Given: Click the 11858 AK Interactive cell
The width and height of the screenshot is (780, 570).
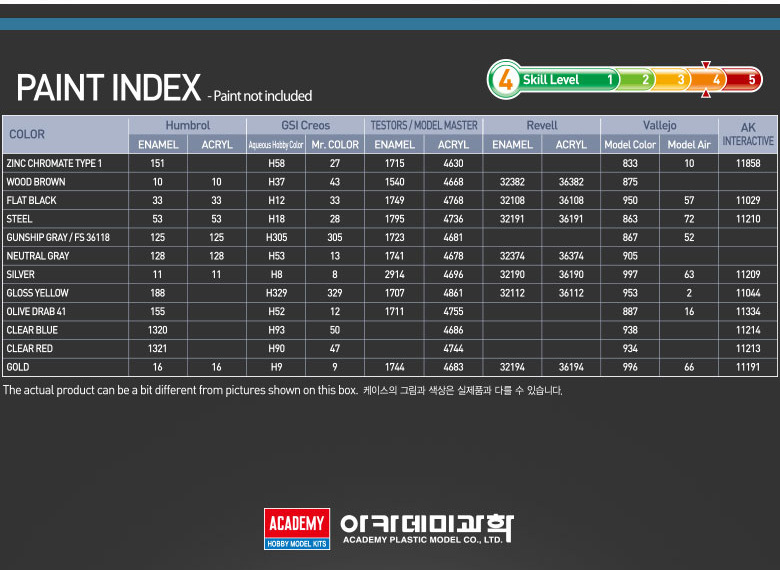Looking at the screenshot, I should pos(748,163).
